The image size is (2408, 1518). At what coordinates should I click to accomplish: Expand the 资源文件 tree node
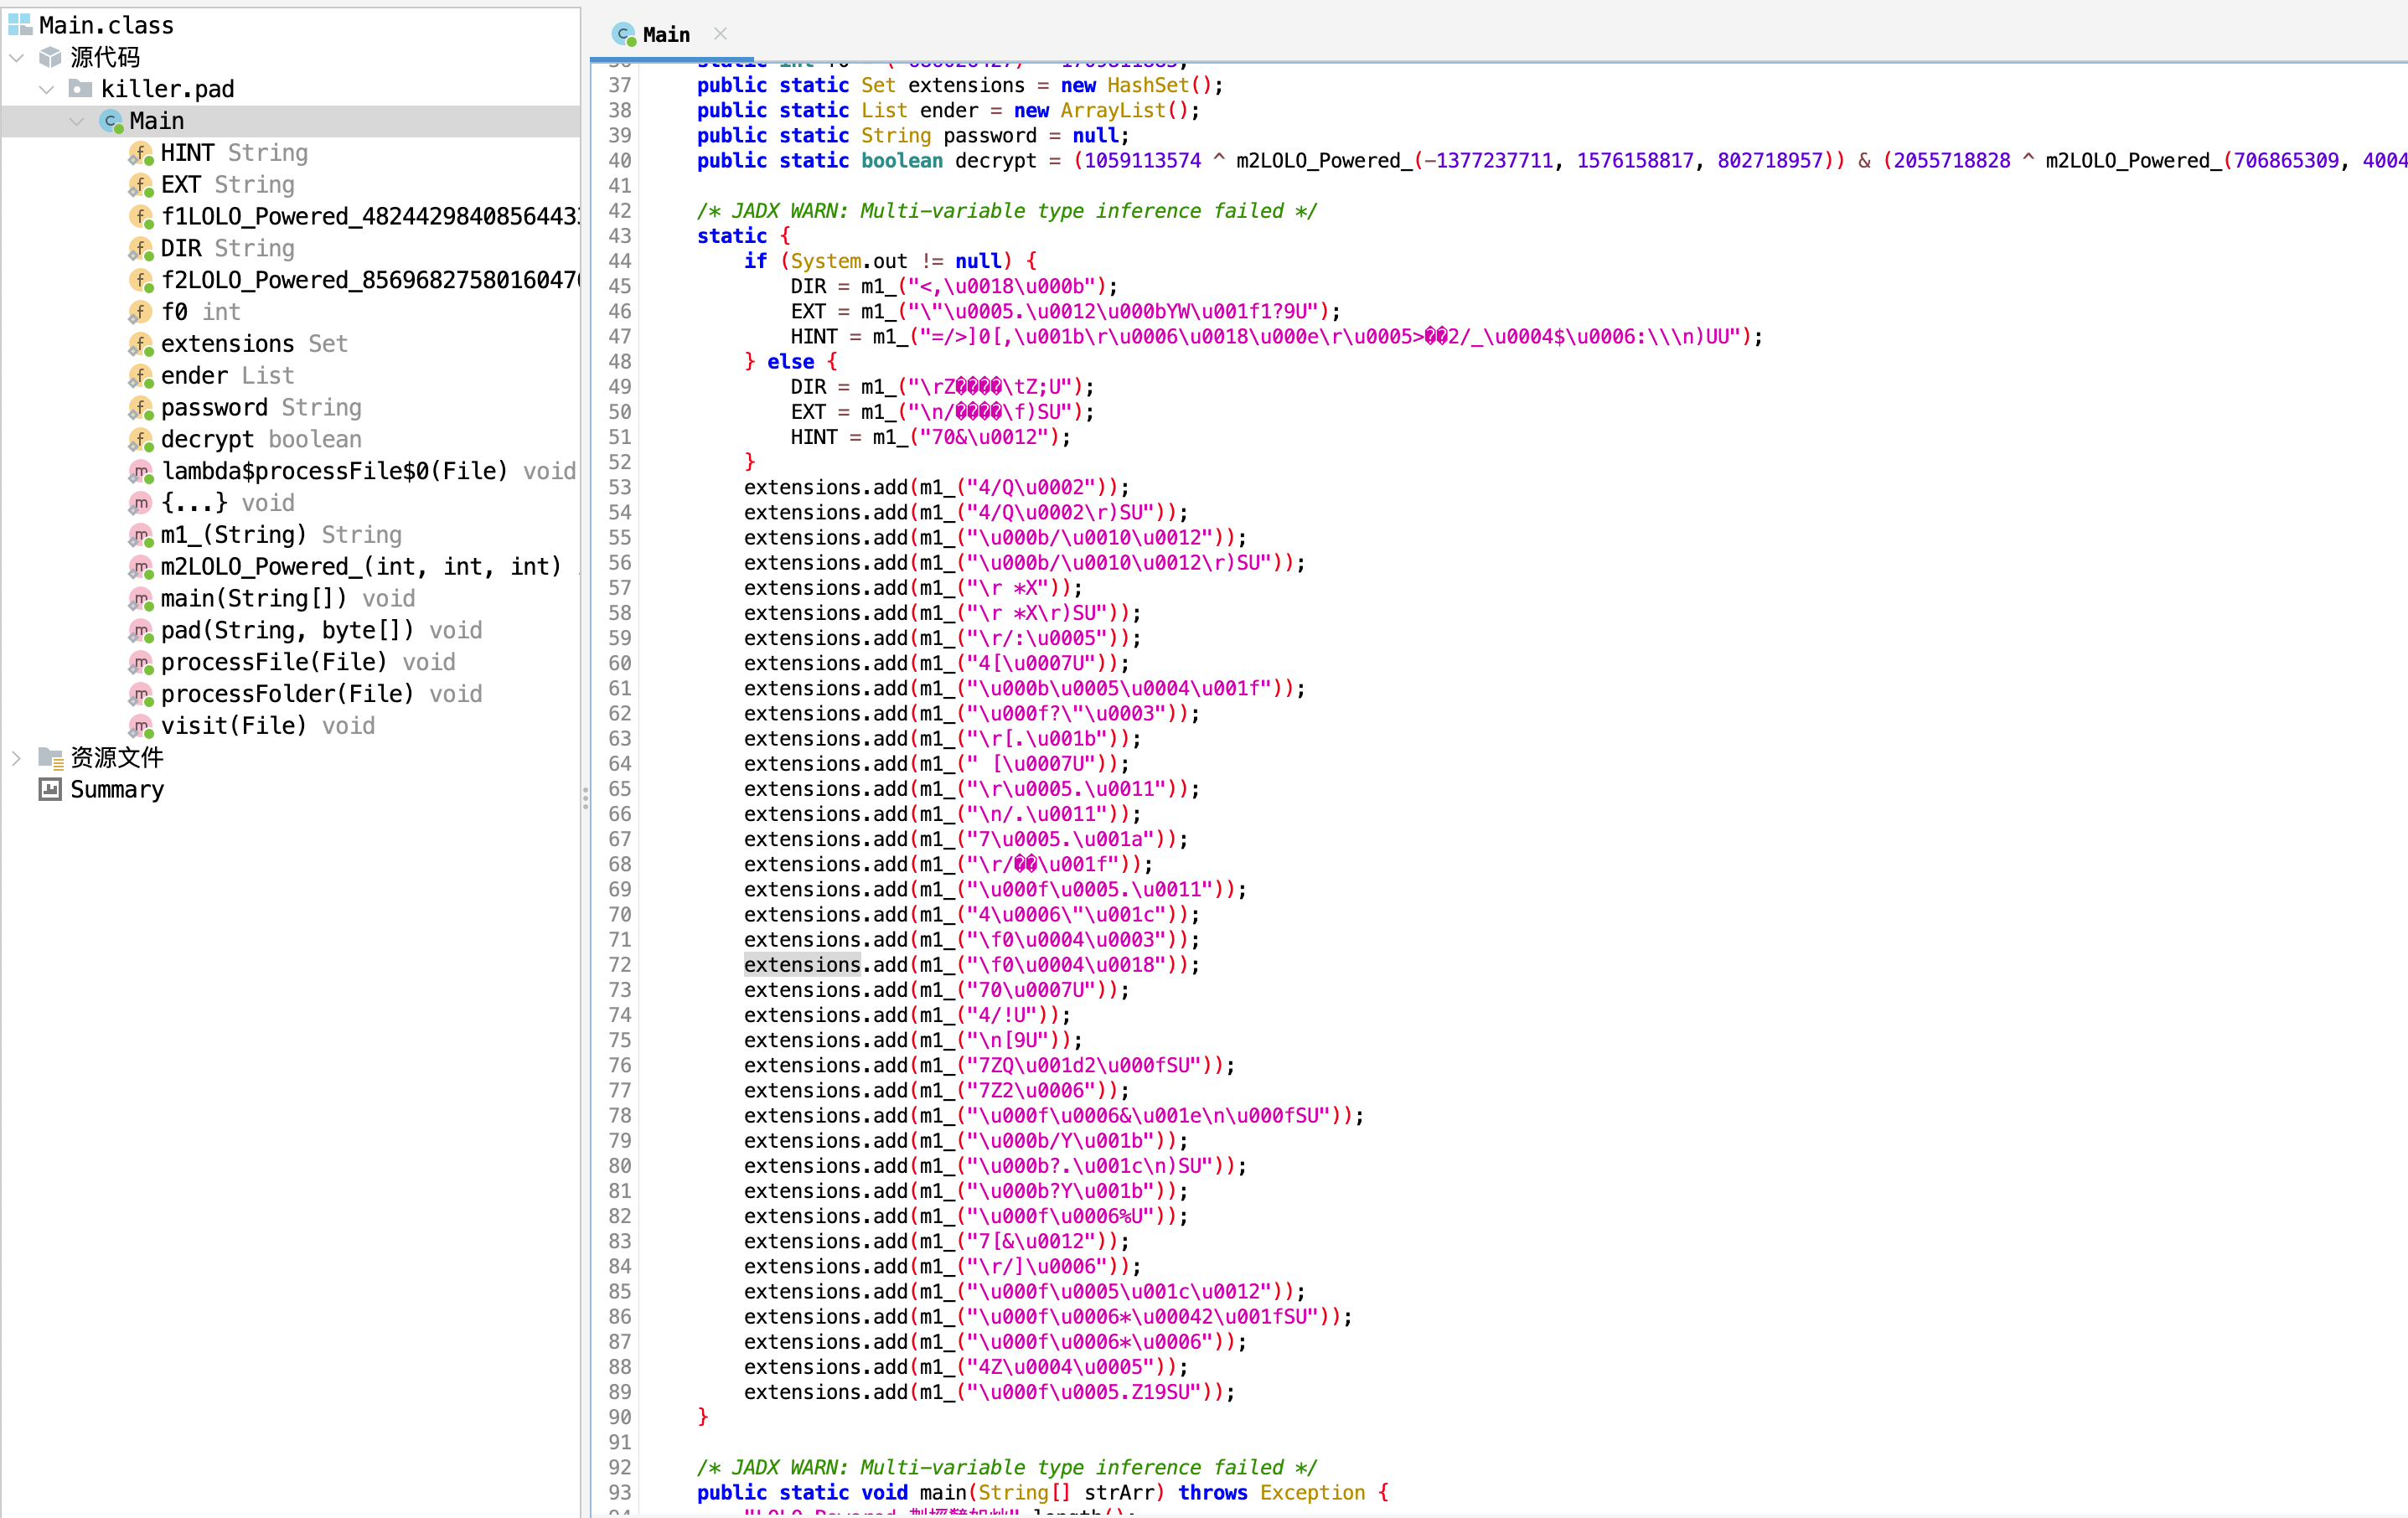point(17,758)
